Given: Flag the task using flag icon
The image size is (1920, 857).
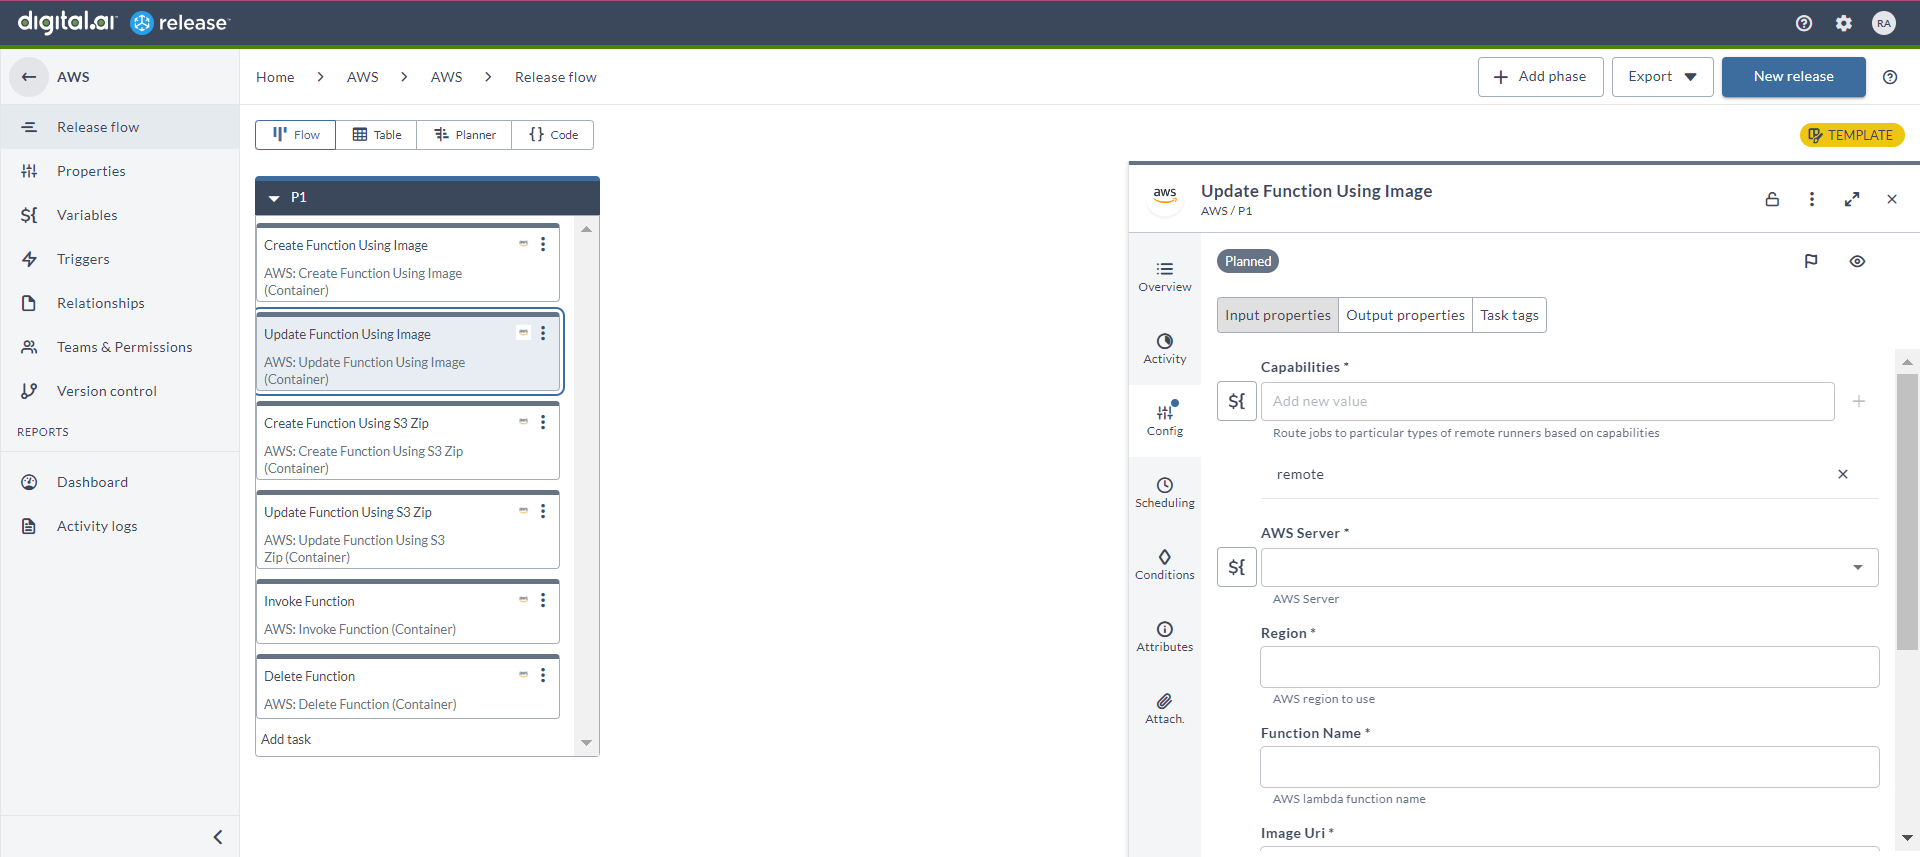Looking at the screenshot, I should coord(1811,261).
